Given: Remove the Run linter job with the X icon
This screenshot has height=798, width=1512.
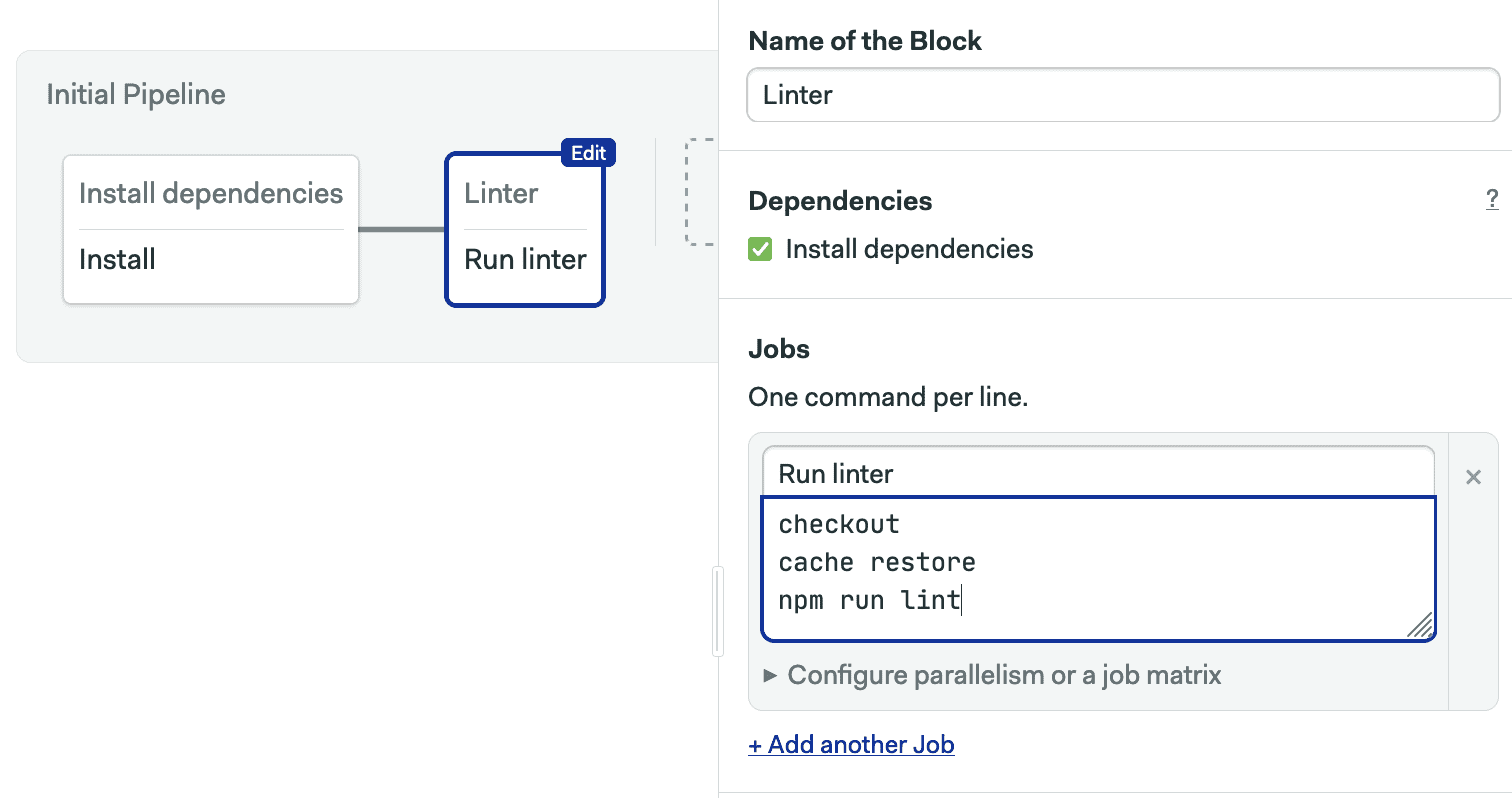Looking at the screenshot, I should point(1473,477).
